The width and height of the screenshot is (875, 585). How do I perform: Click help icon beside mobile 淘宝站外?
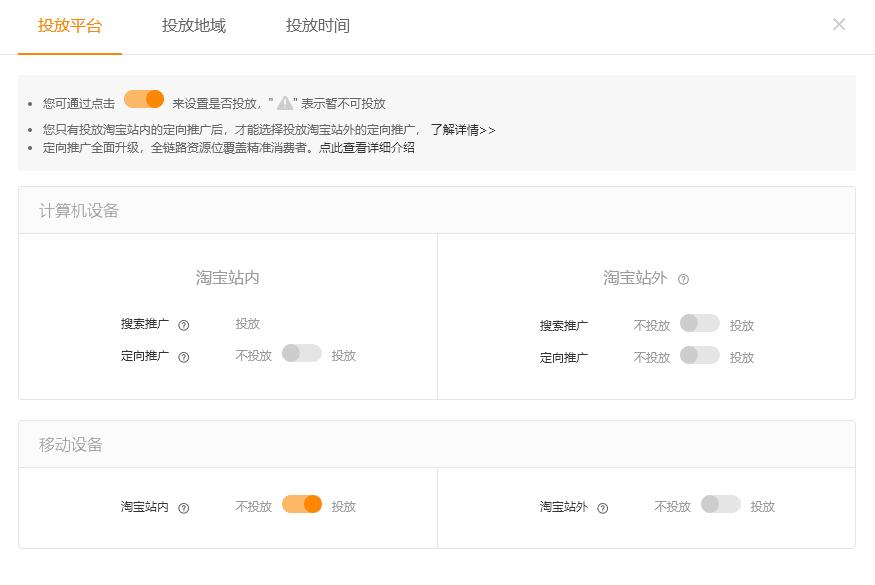[603, 507]
